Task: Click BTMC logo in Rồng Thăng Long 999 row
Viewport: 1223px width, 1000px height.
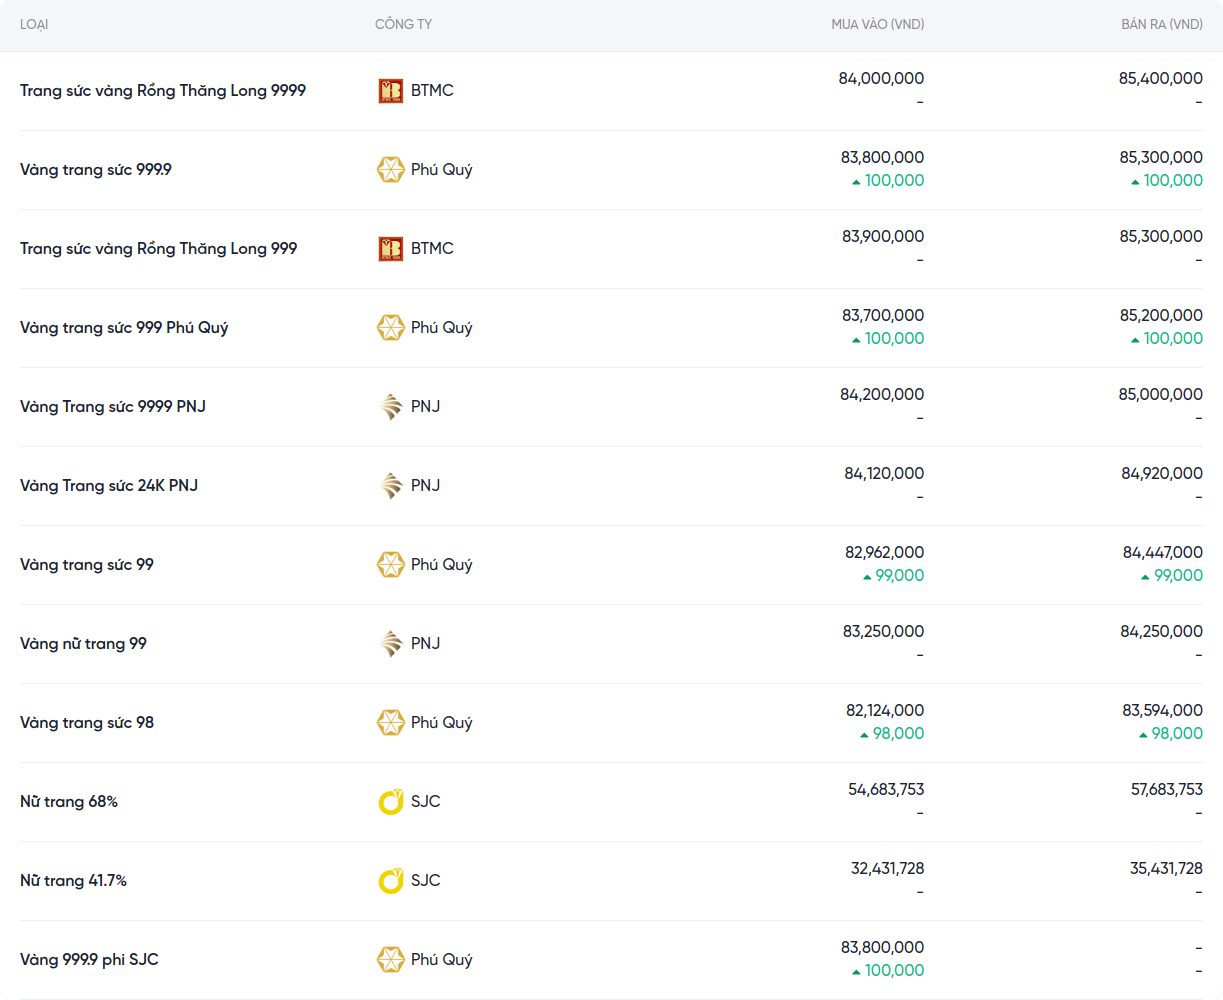Action: coord(390,249)
